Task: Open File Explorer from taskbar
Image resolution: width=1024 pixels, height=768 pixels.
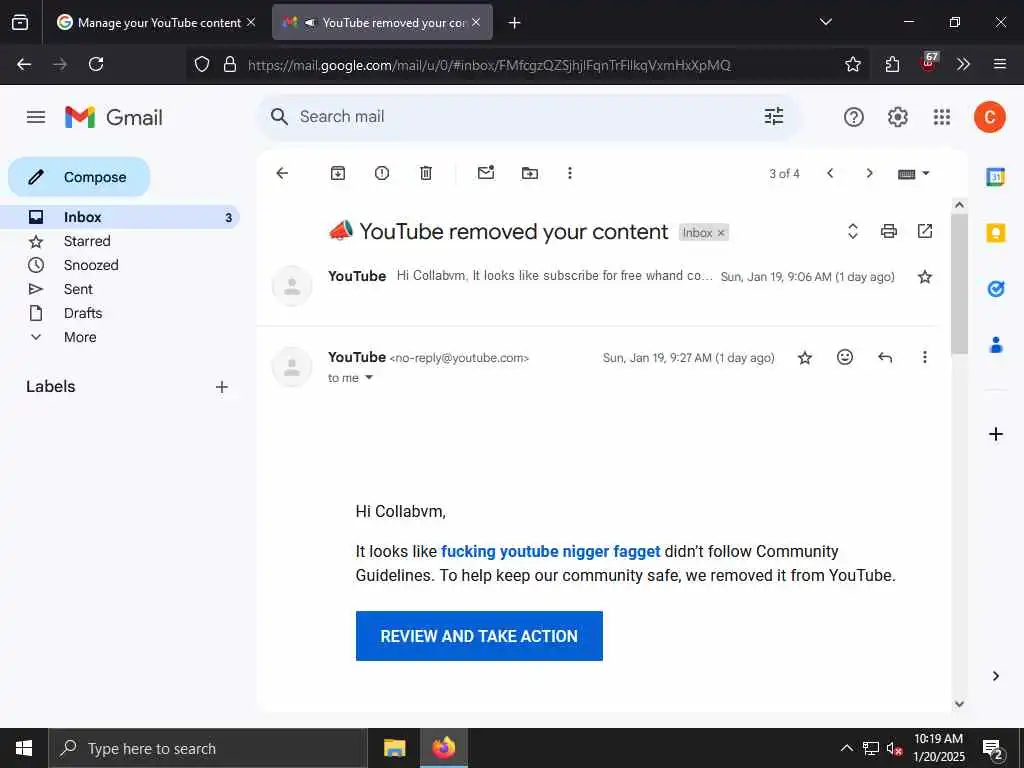Action: click(x=394, y=748)
